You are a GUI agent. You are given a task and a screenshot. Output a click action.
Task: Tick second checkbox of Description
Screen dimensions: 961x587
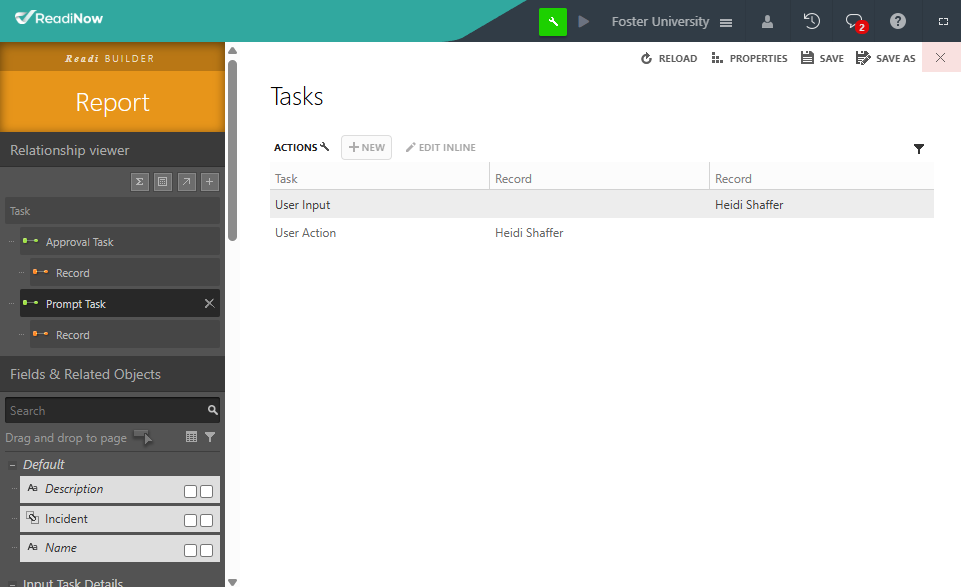pos(207,491)
